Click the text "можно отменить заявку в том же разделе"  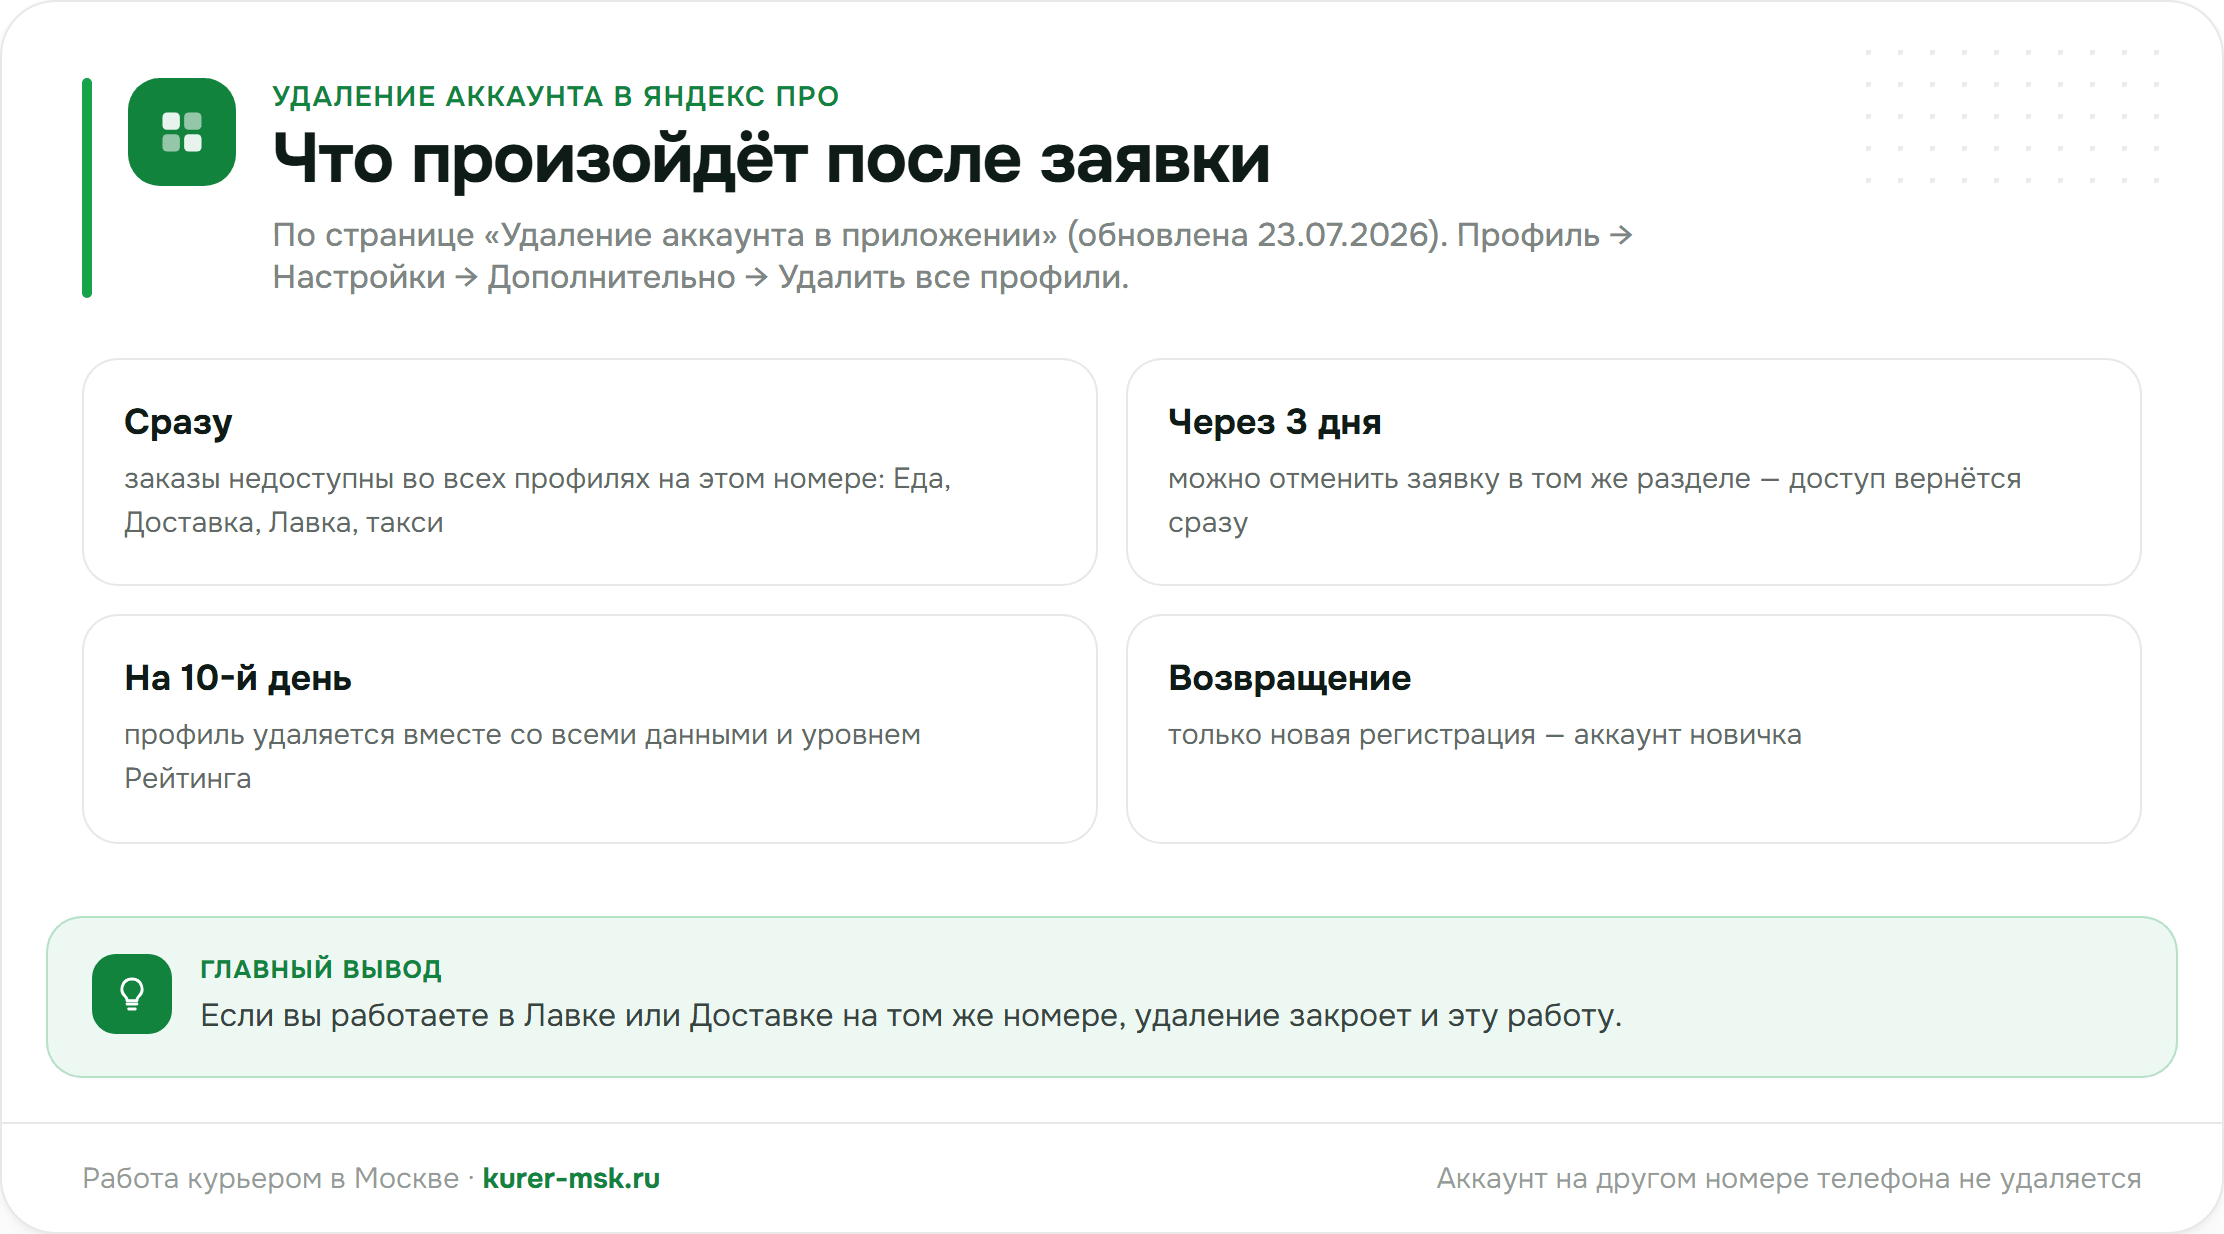(1459, 479)
